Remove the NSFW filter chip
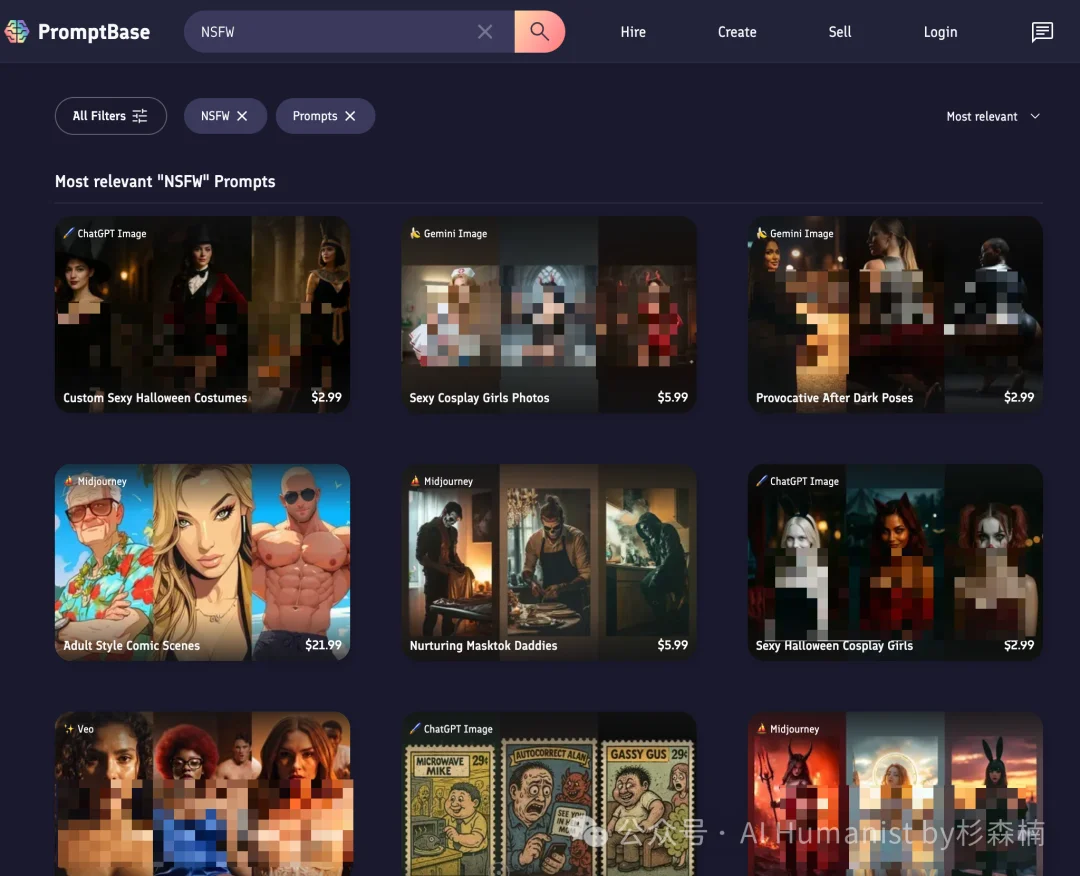The width and height of the screenshot is (1080, 876). pos(242,116)
